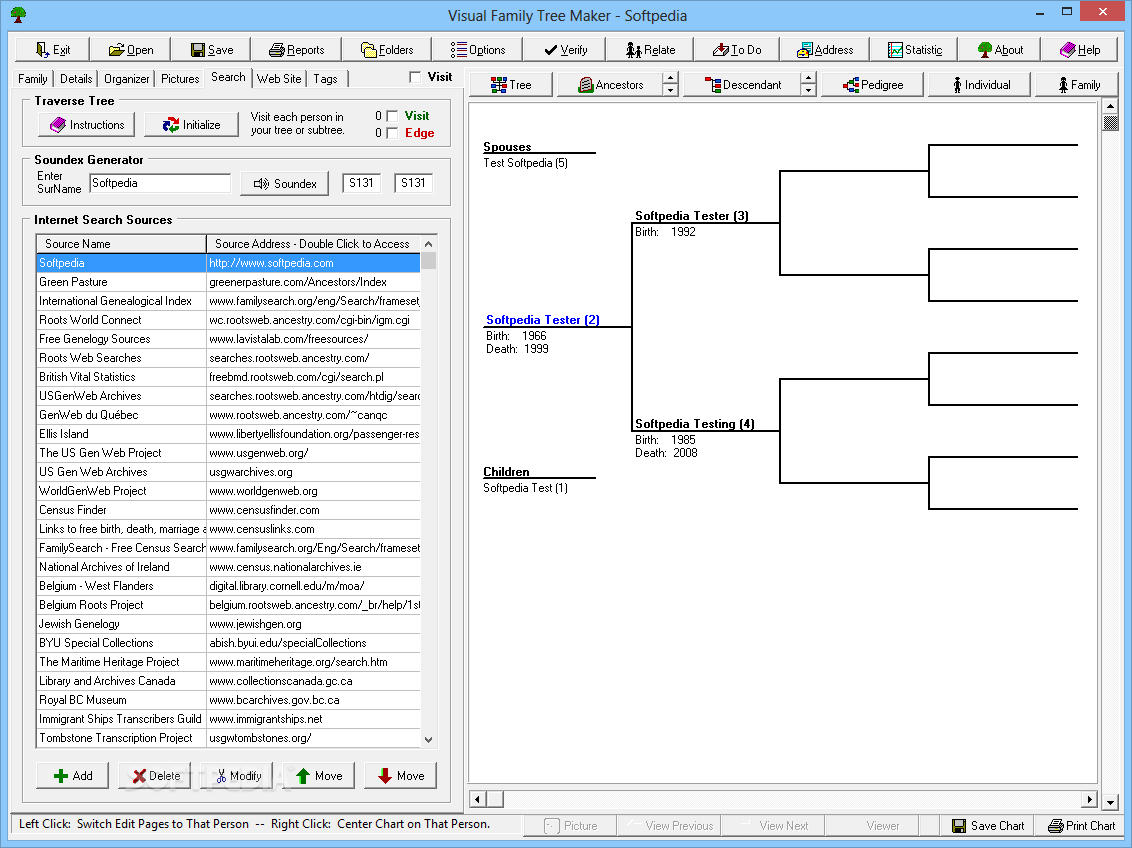The width and height of the screenshot is (1132, 848).
Task: Click chart horizontal scrollbar right arrow
Action: click(x=1089, y=799)
